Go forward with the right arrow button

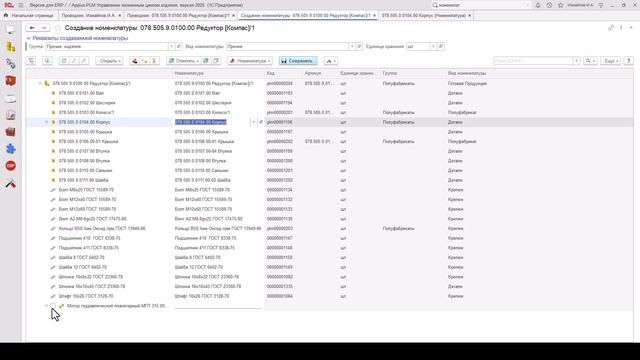[44, 28]
